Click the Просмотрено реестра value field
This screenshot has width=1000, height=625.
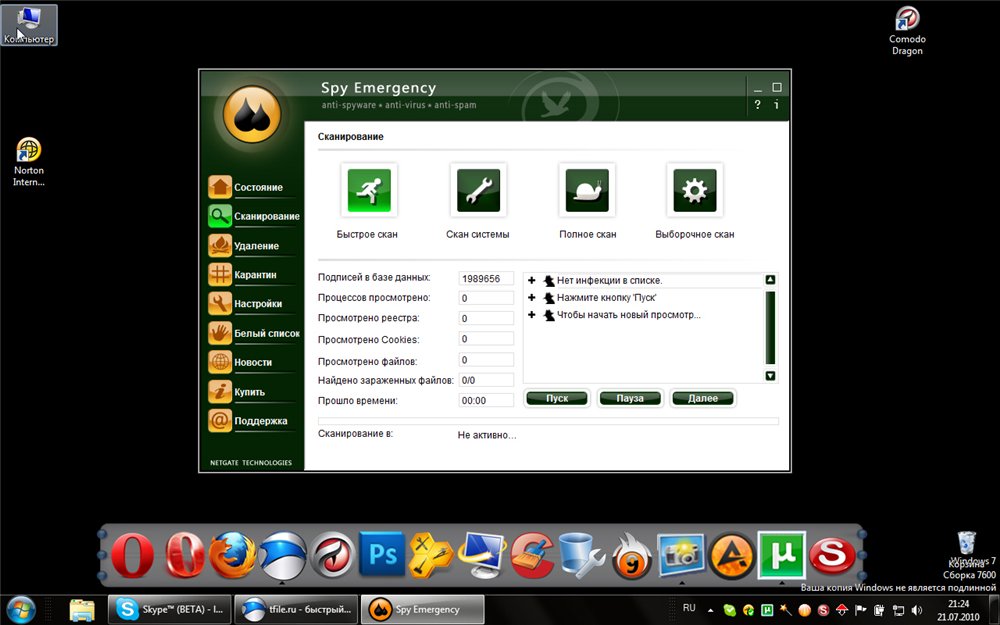pos(486,318)
